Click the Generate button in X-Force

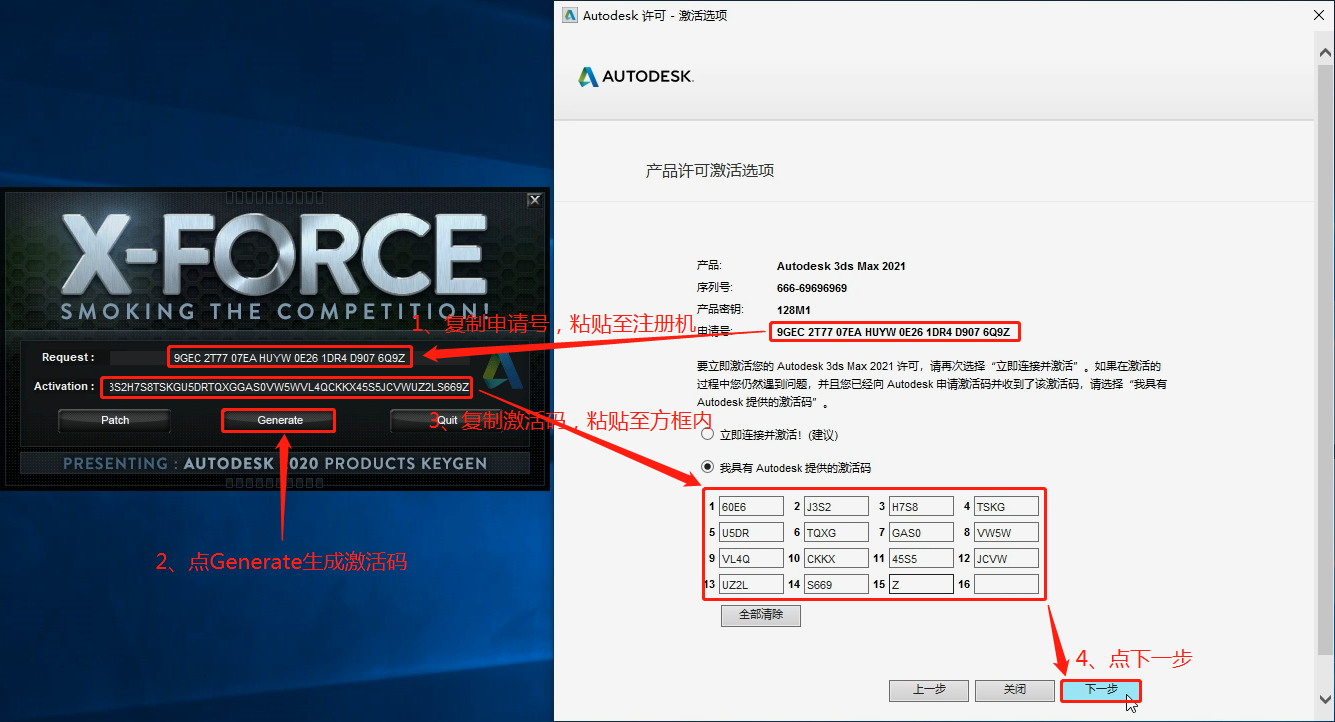pos(280,420)
